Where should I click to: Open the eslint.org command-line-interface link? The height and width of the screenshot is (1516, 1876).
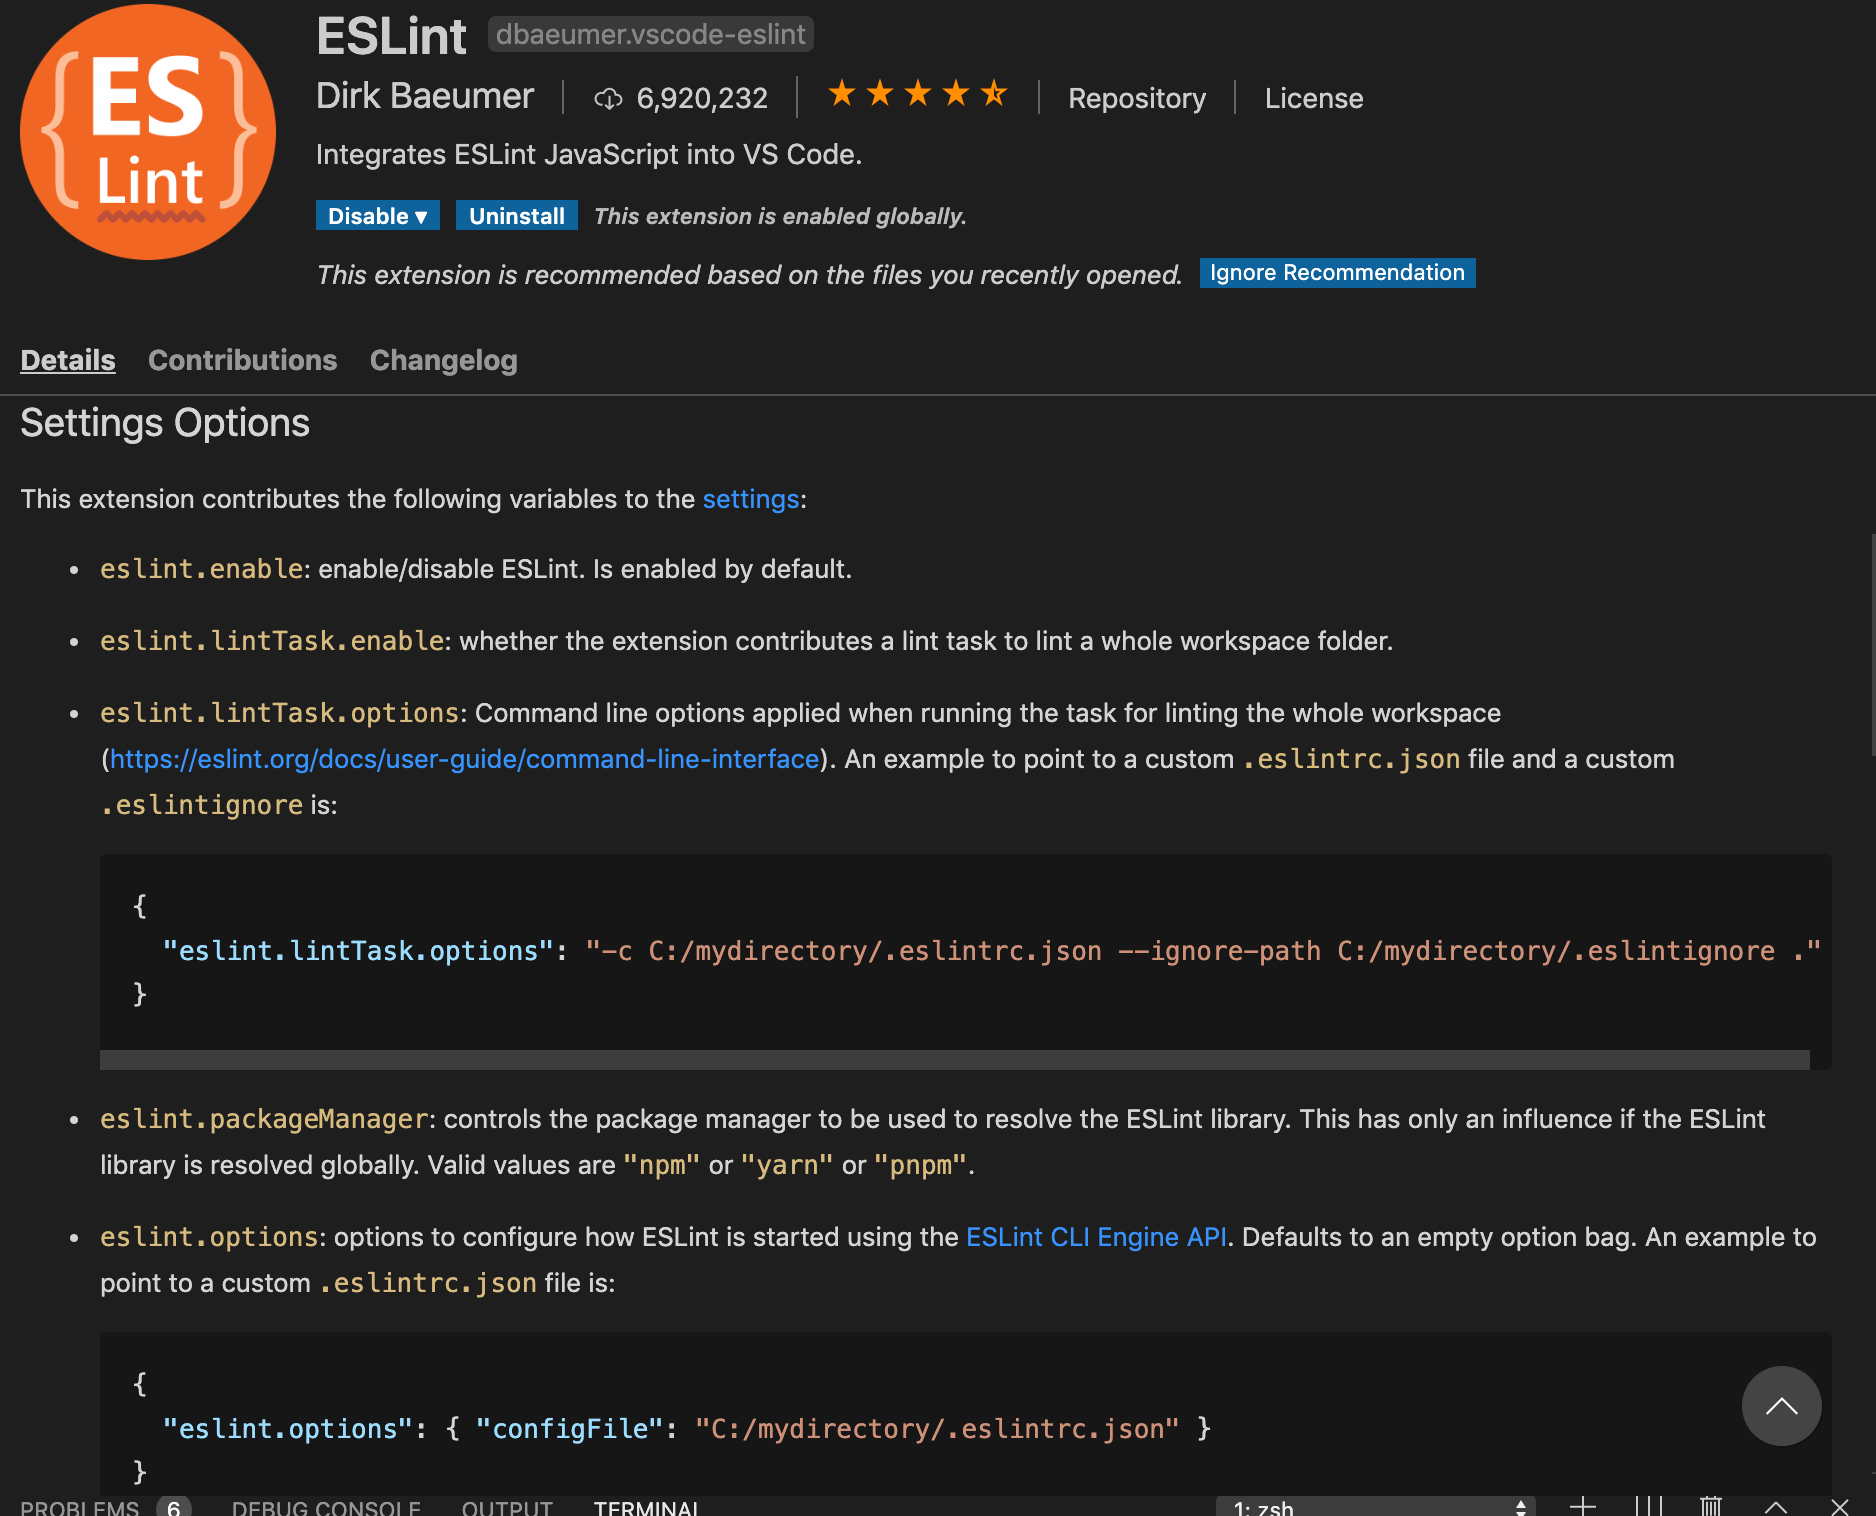pos(464,759)
